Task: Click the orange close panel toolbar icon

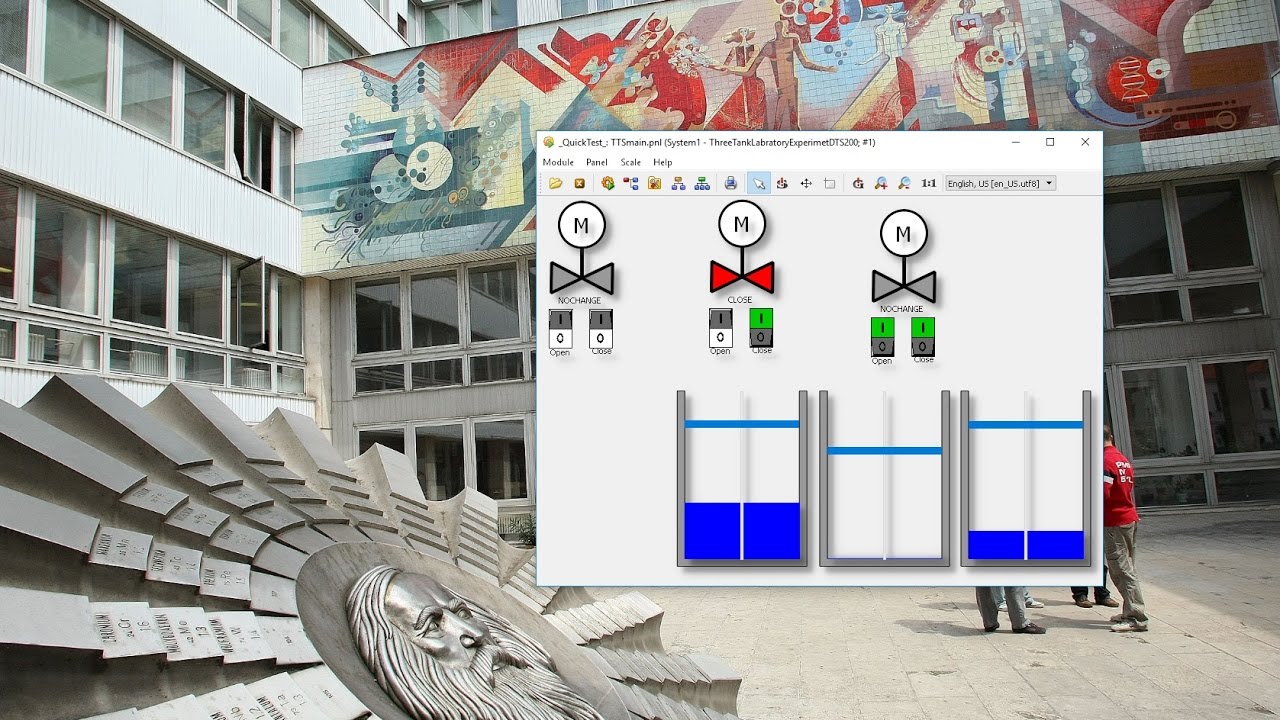Action: tap(579, 183)
